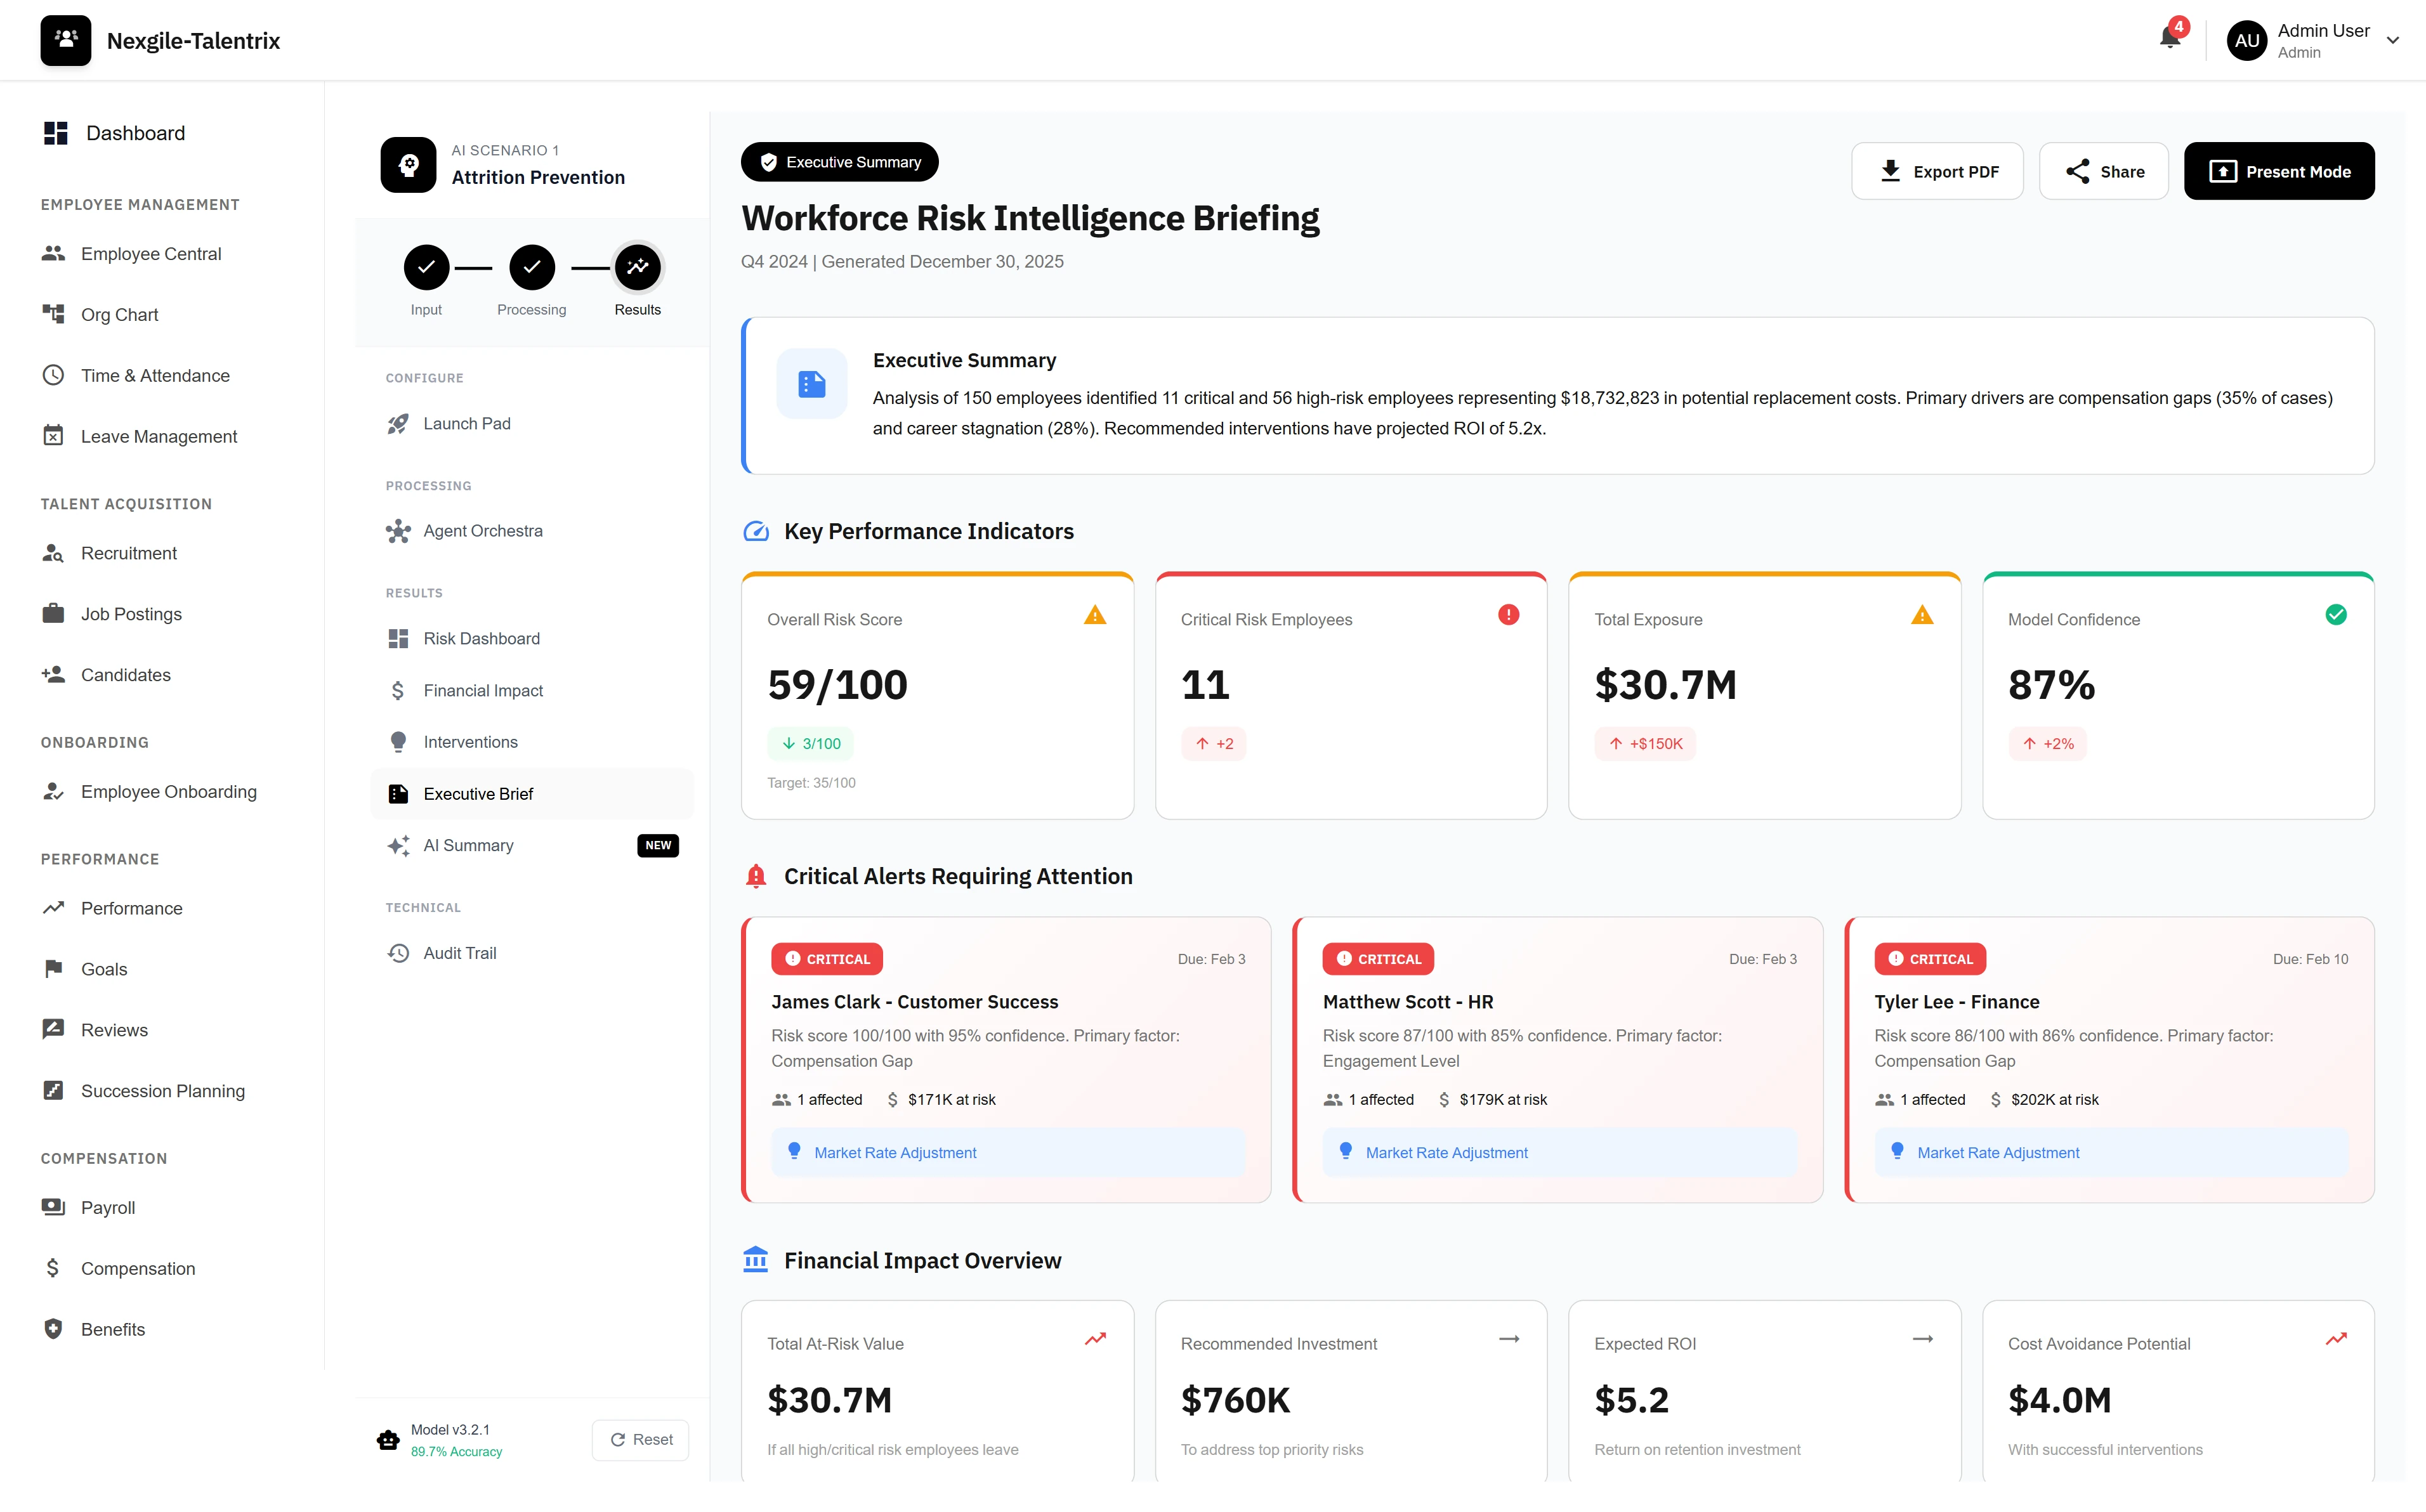Viewport: 2426px width, 1512px height.
Task: Select the Processing step circle
Action: tap(531, 267)
